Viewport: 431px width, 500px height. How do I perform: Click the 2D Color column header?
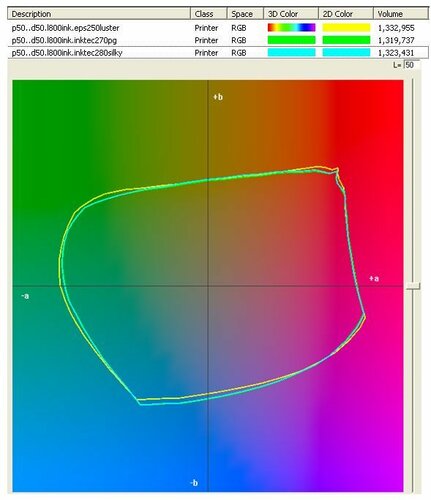click(346, 14)
